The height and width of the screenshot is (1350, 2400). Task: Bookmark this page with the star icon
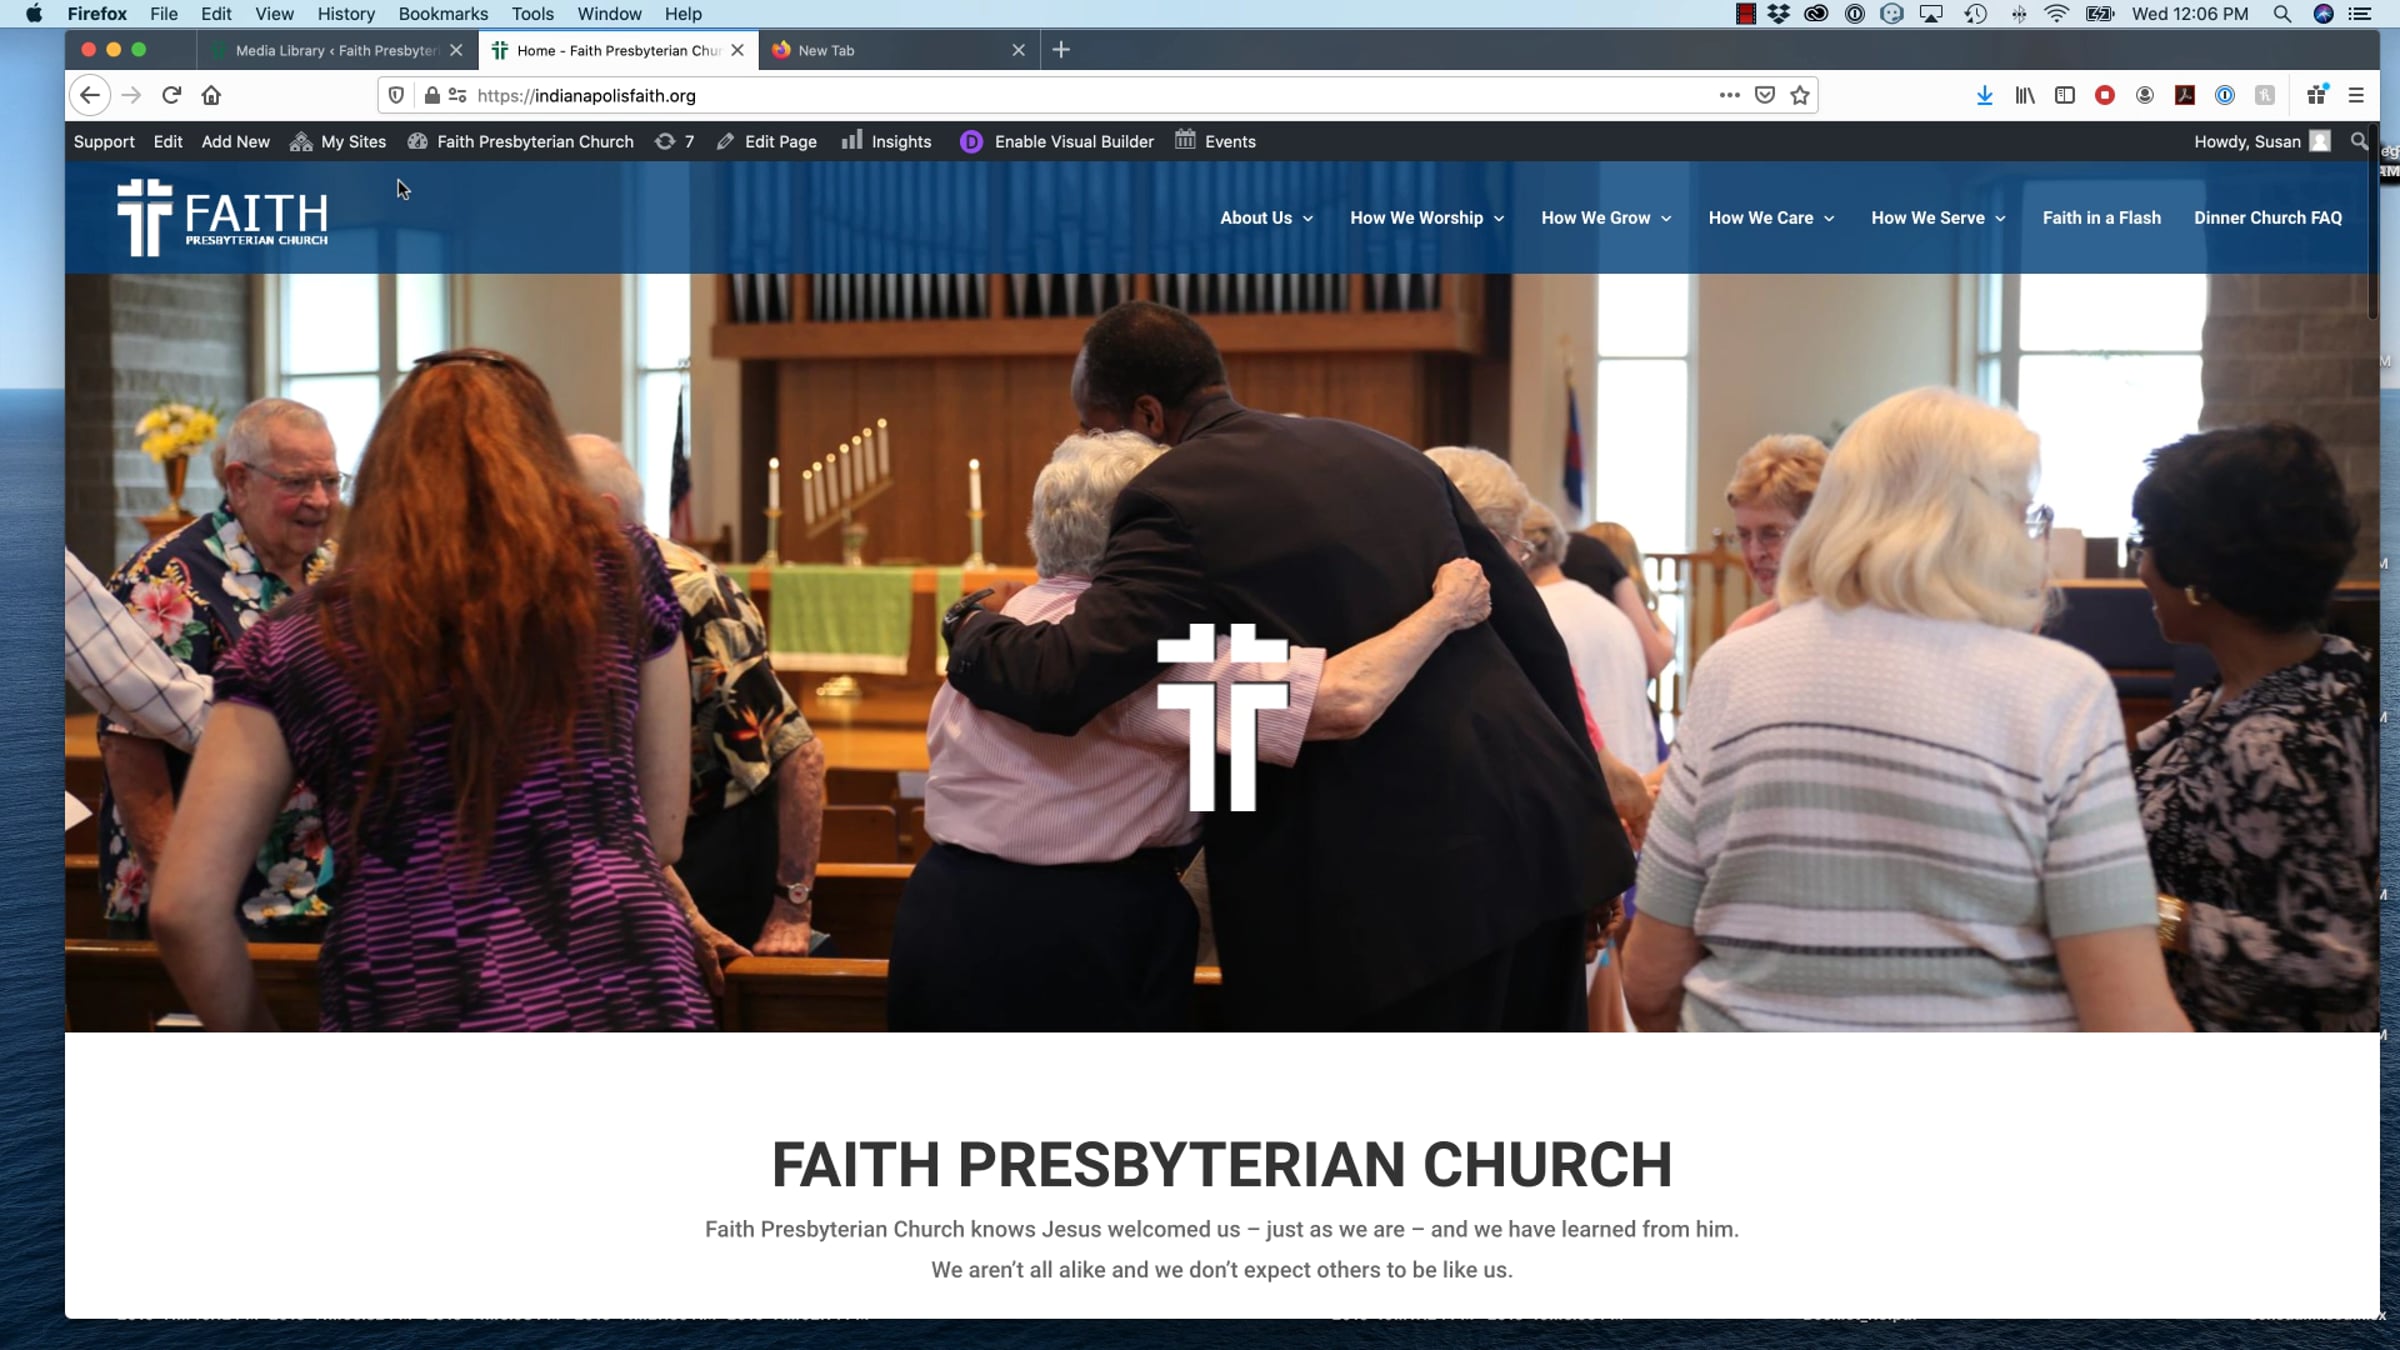pos(1800,95)
